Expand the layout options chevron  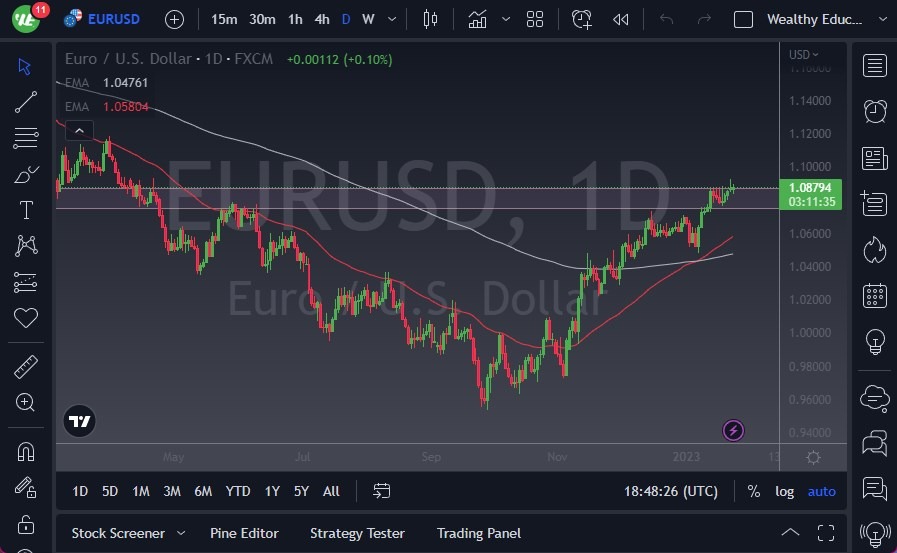pos(882,19)
